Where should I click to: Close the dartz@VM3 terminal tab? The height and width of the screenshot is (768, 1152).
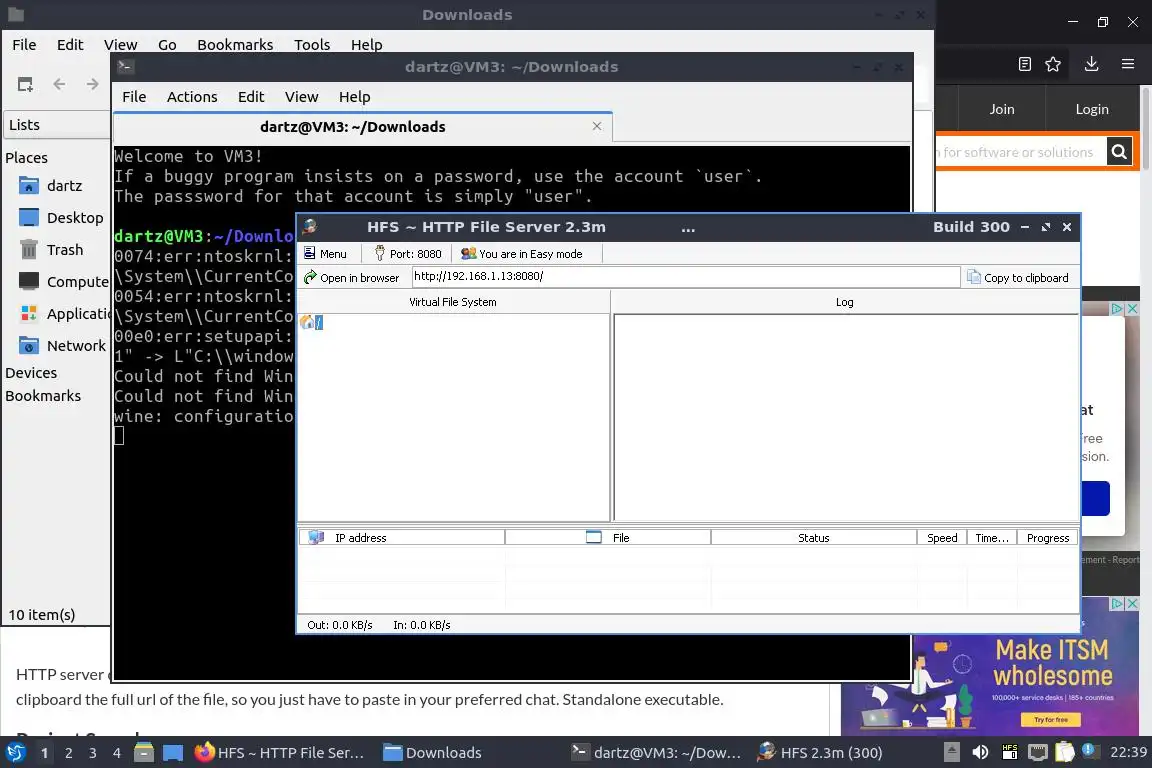coord(597,126)
